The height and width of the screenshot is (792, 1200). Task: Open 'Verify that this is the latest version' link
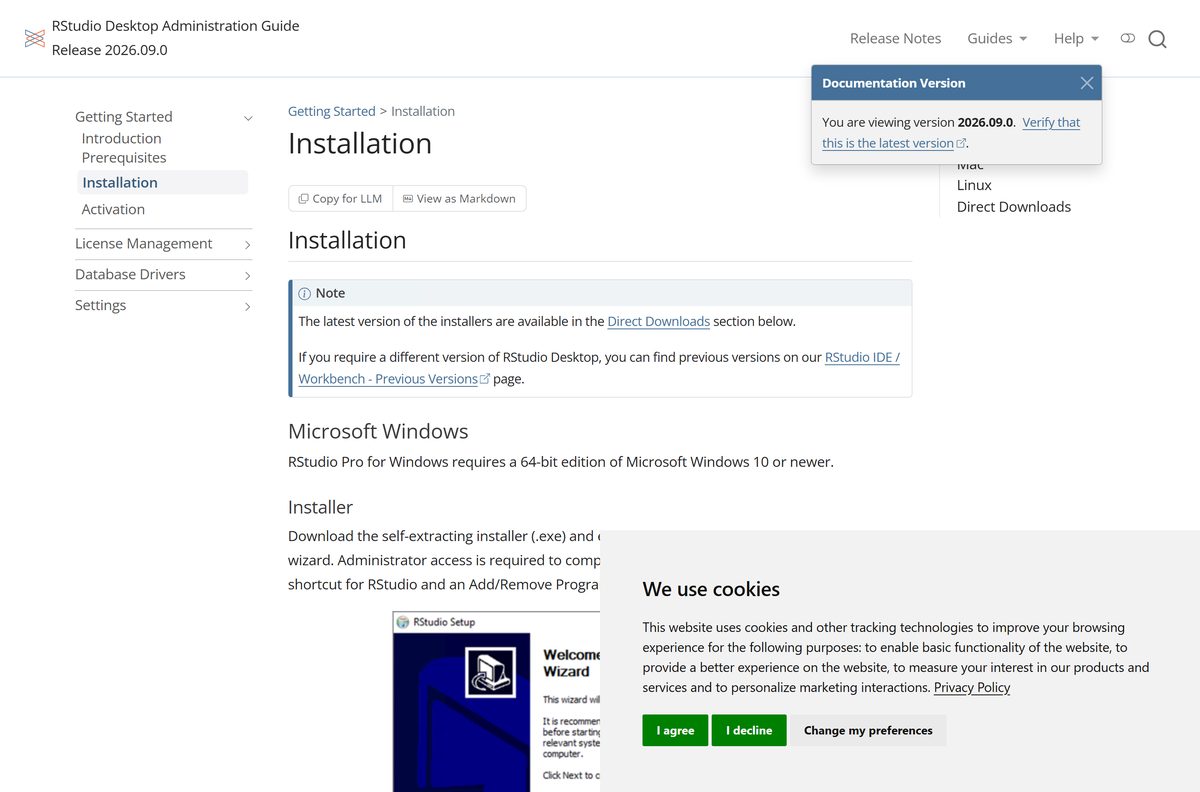[x=951, y=132]
